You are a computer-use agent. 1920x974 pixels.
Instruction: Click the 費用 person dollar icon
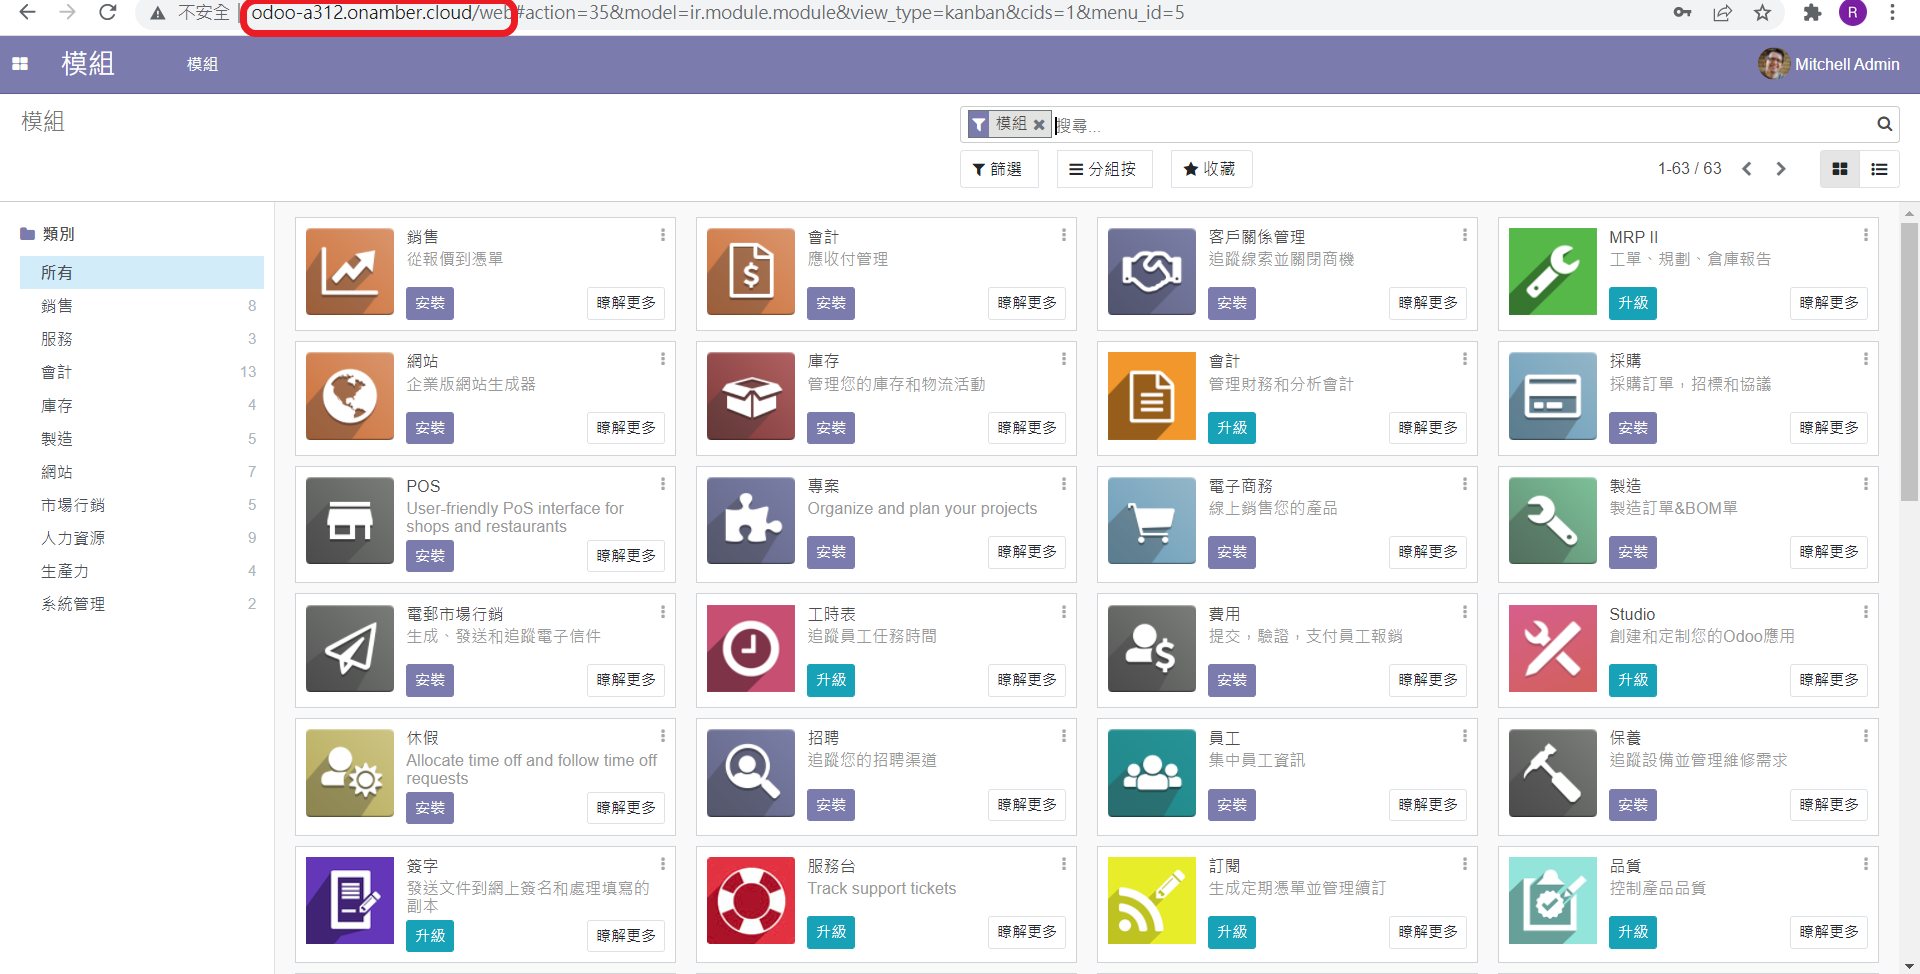pyautogui.click(x=1151, y=649)
